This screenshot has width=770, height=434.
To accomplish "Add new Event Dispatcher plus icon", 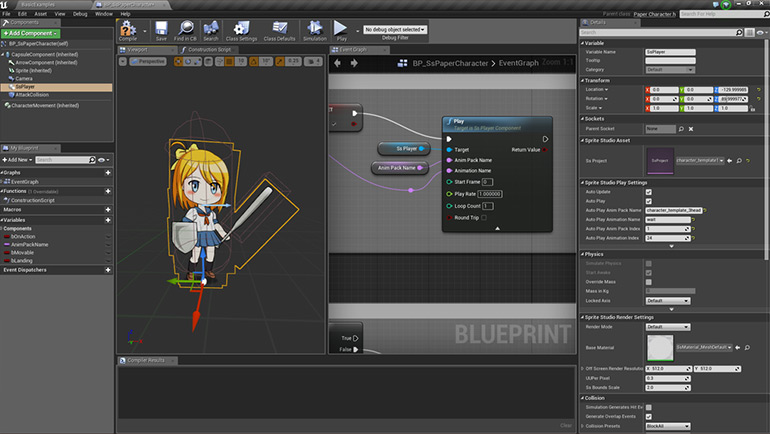I will 108,270.
